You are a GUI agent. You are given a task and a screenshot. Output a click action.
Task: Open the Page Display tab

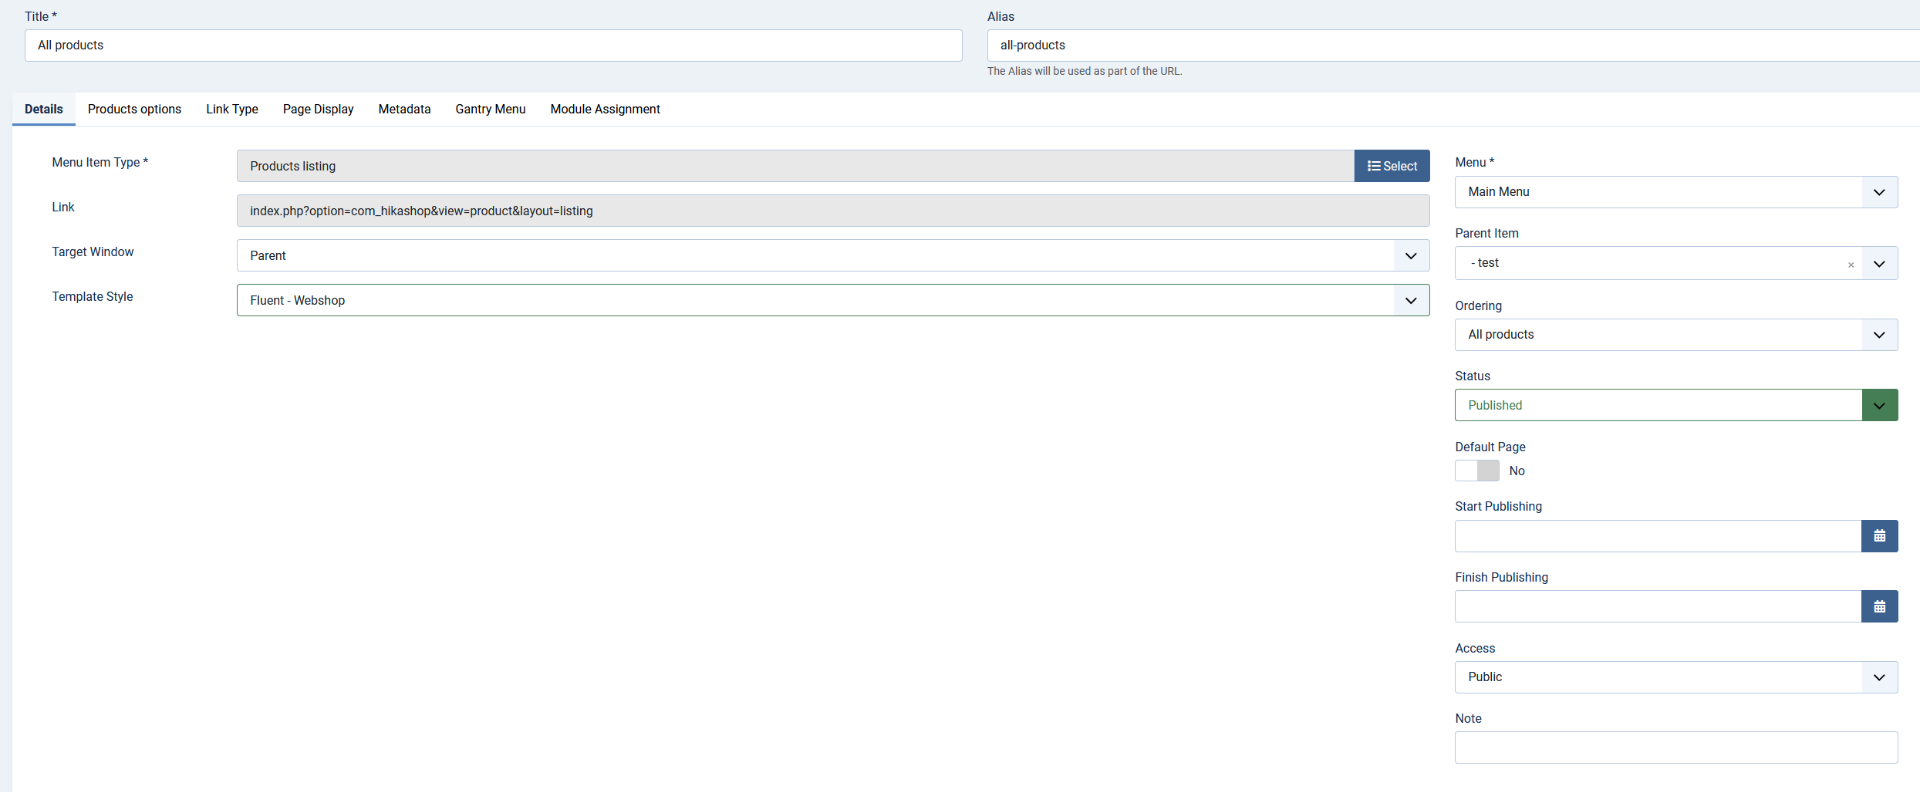pos(318,109)
